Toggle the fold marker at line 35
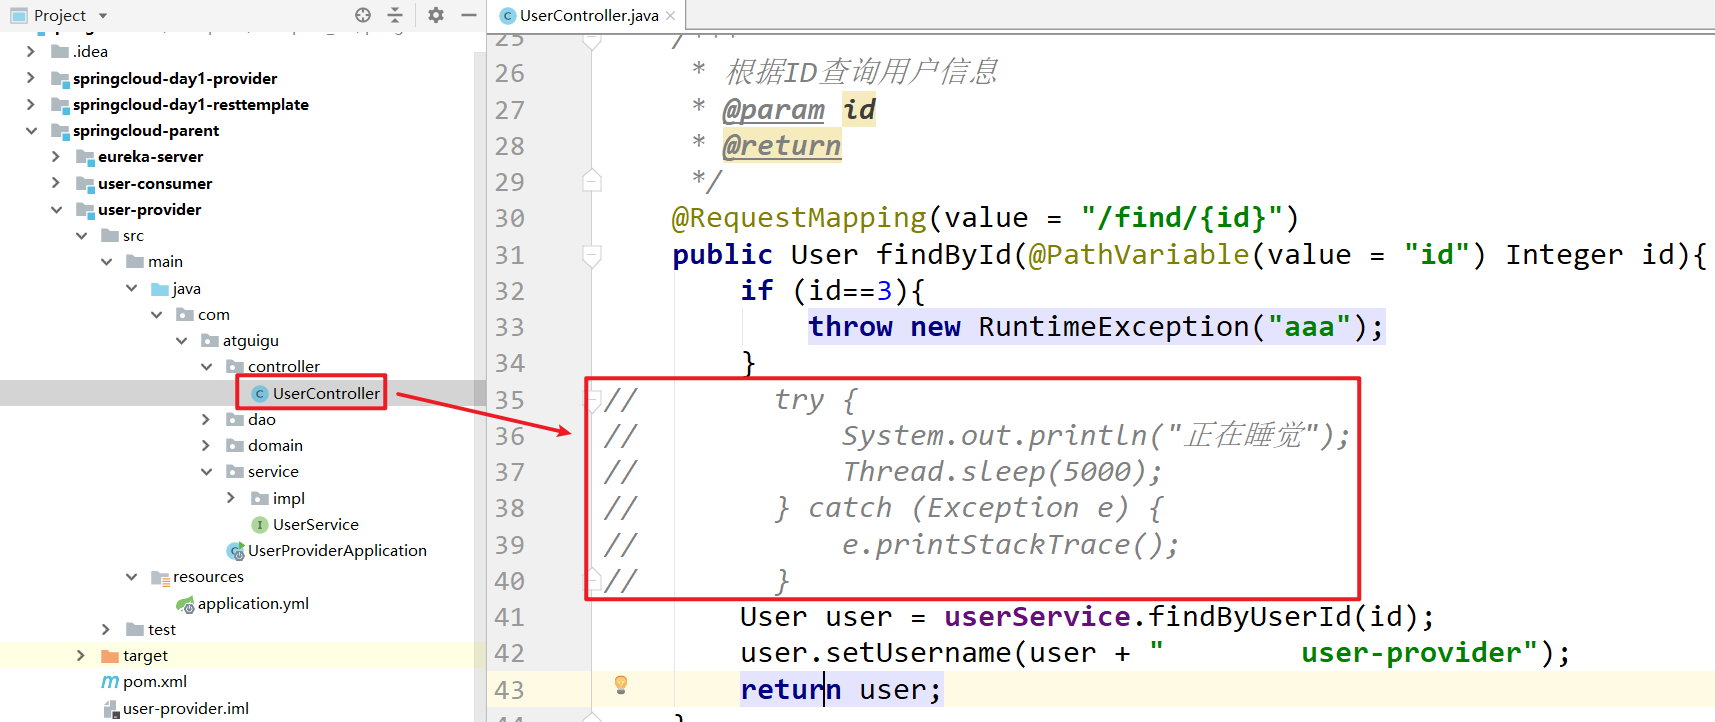 [x=593, y=400]
